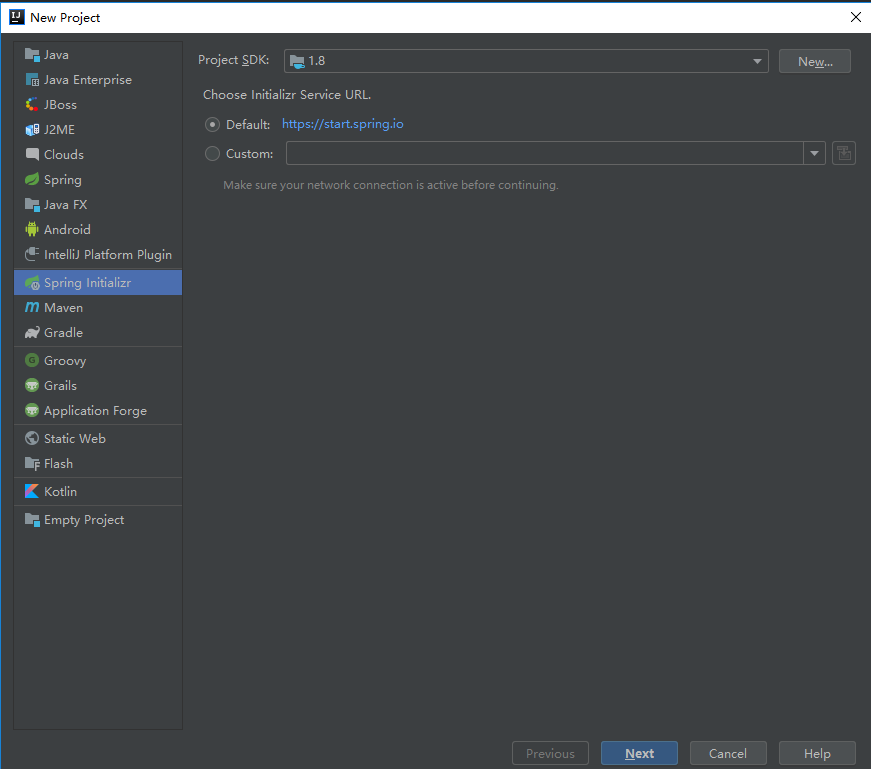Click the Java Enterprise icon

(32, 79)
